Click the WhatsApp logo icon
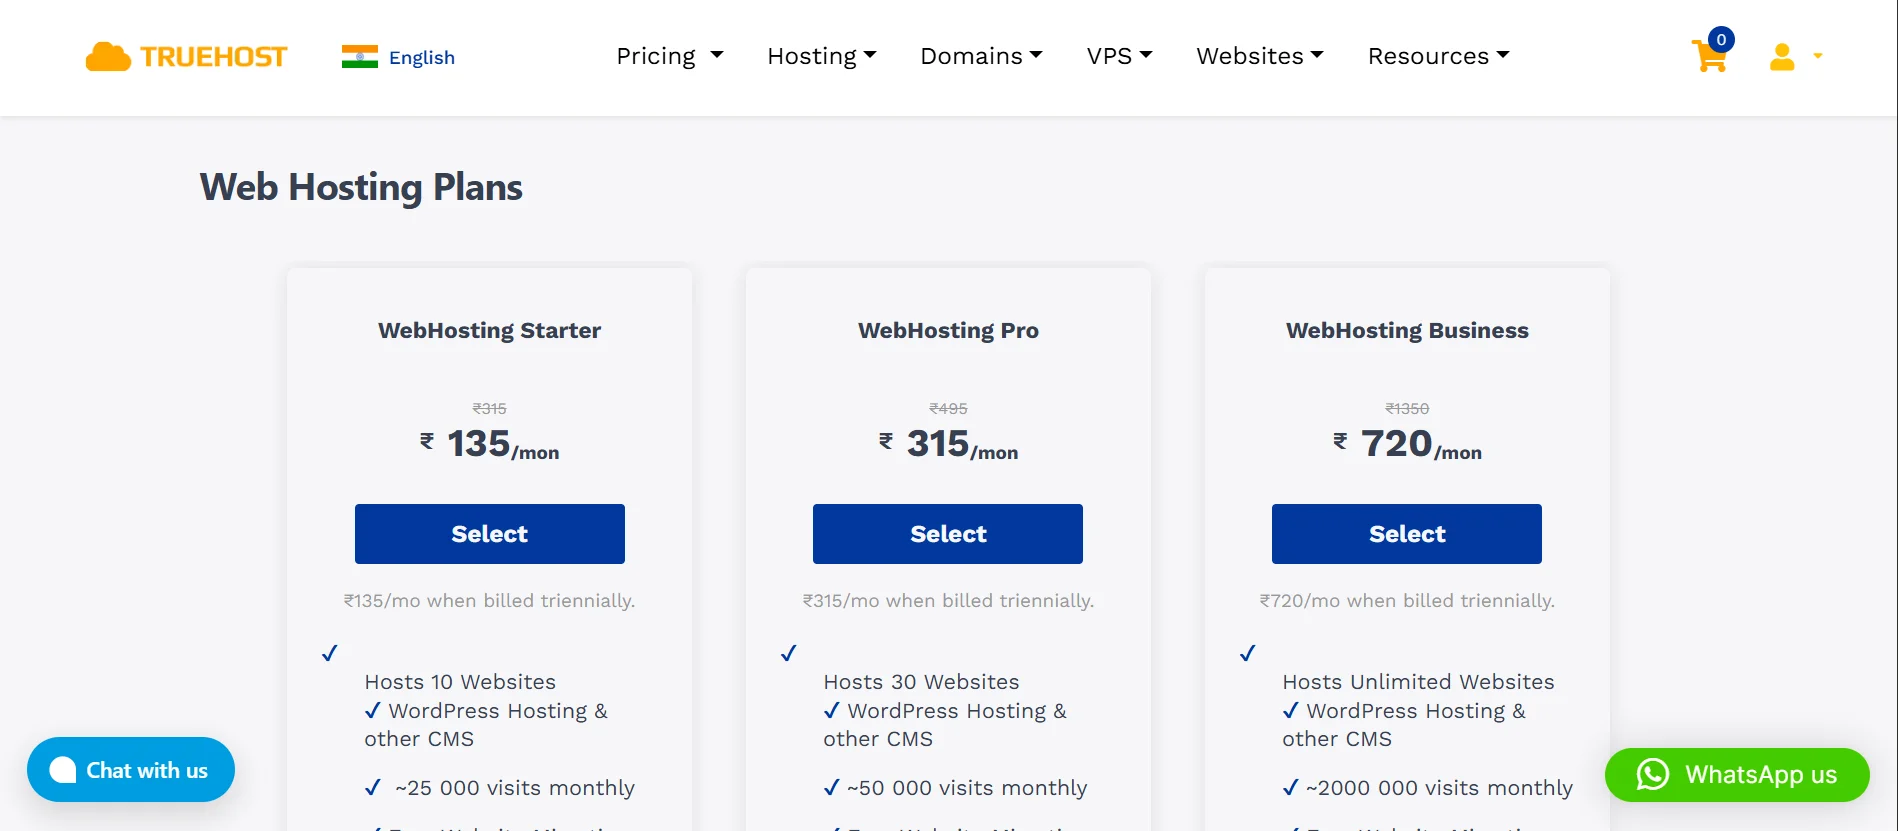This screenshot has height=831, width=1898. (1653, 775)
